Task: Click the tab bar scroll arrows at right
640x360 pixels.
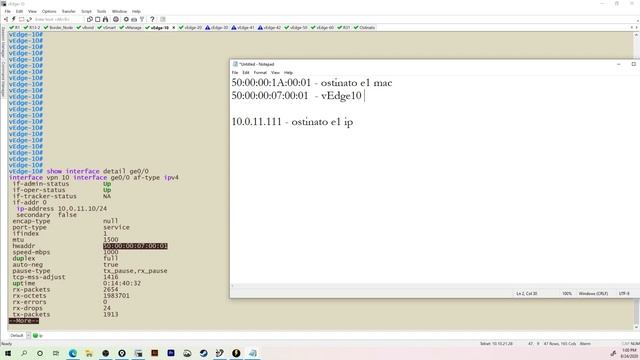Action: coord(634,28)
